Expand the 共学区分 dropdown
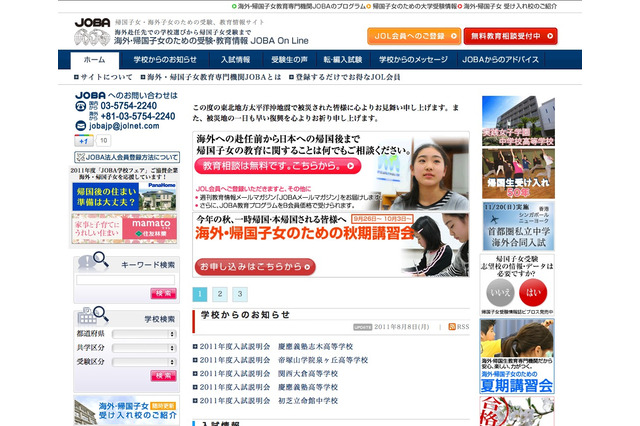Screen dimensions: 640x426 click(x=144, y=348)
